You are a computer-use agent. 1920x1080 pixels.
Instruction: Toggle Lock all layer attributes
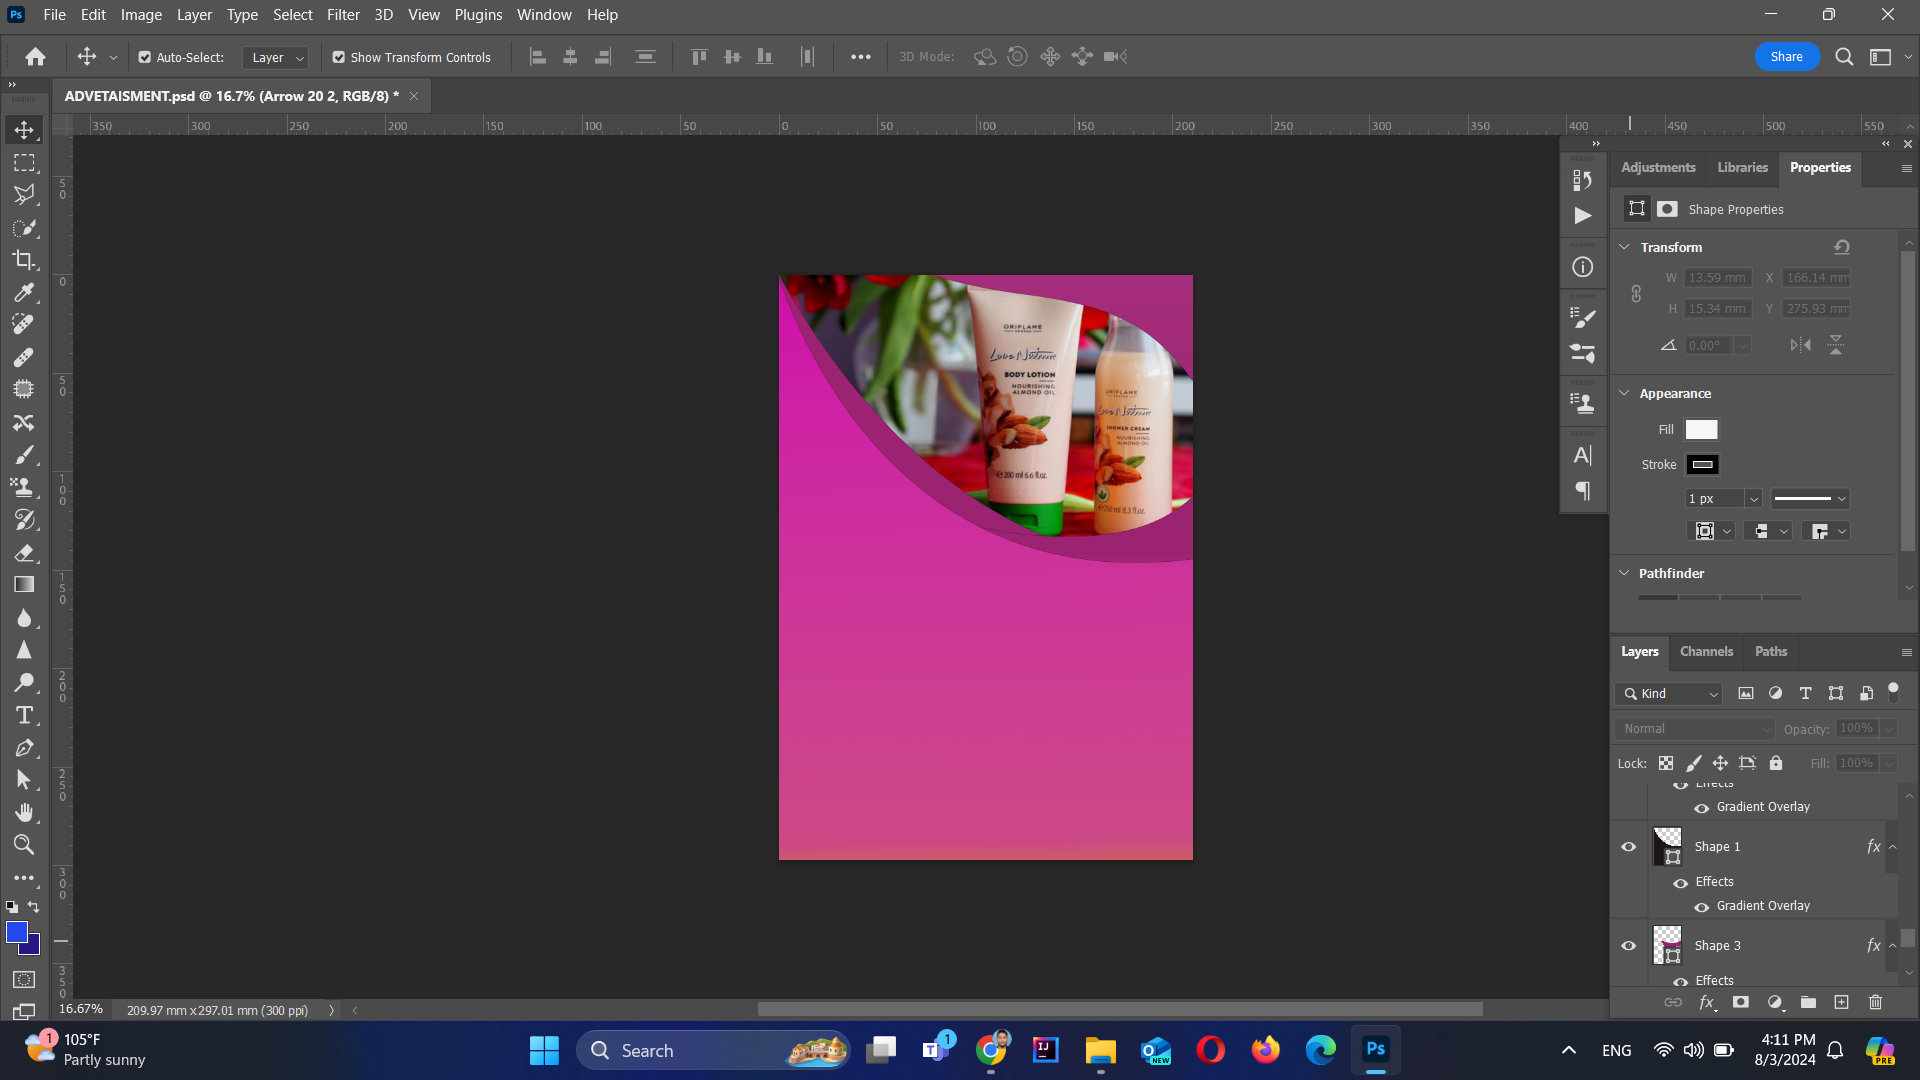(x=1776, y=763)
